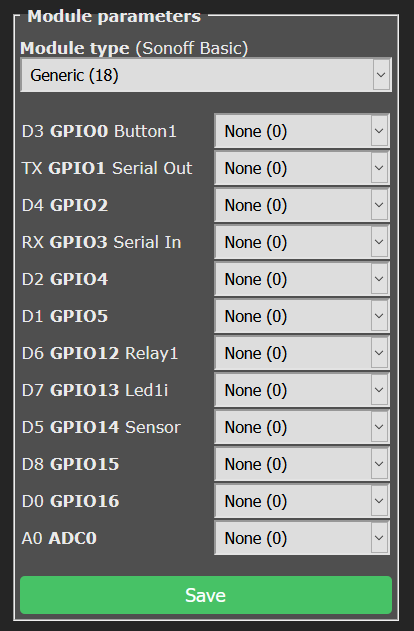414x631 pixels.
Task: Open the D8 GPIO15 dropdown
Action: coord(302,464)
